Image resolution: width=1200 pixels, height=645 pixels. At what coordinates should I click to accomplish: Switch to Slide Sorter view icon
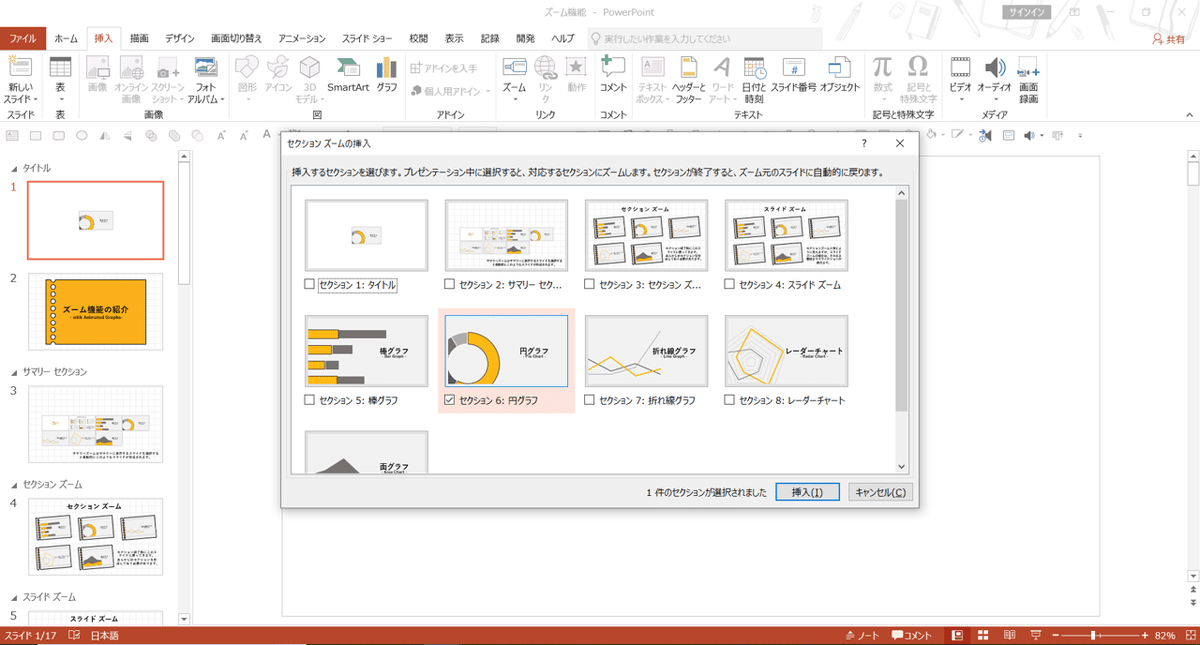[x=984, y=636]
